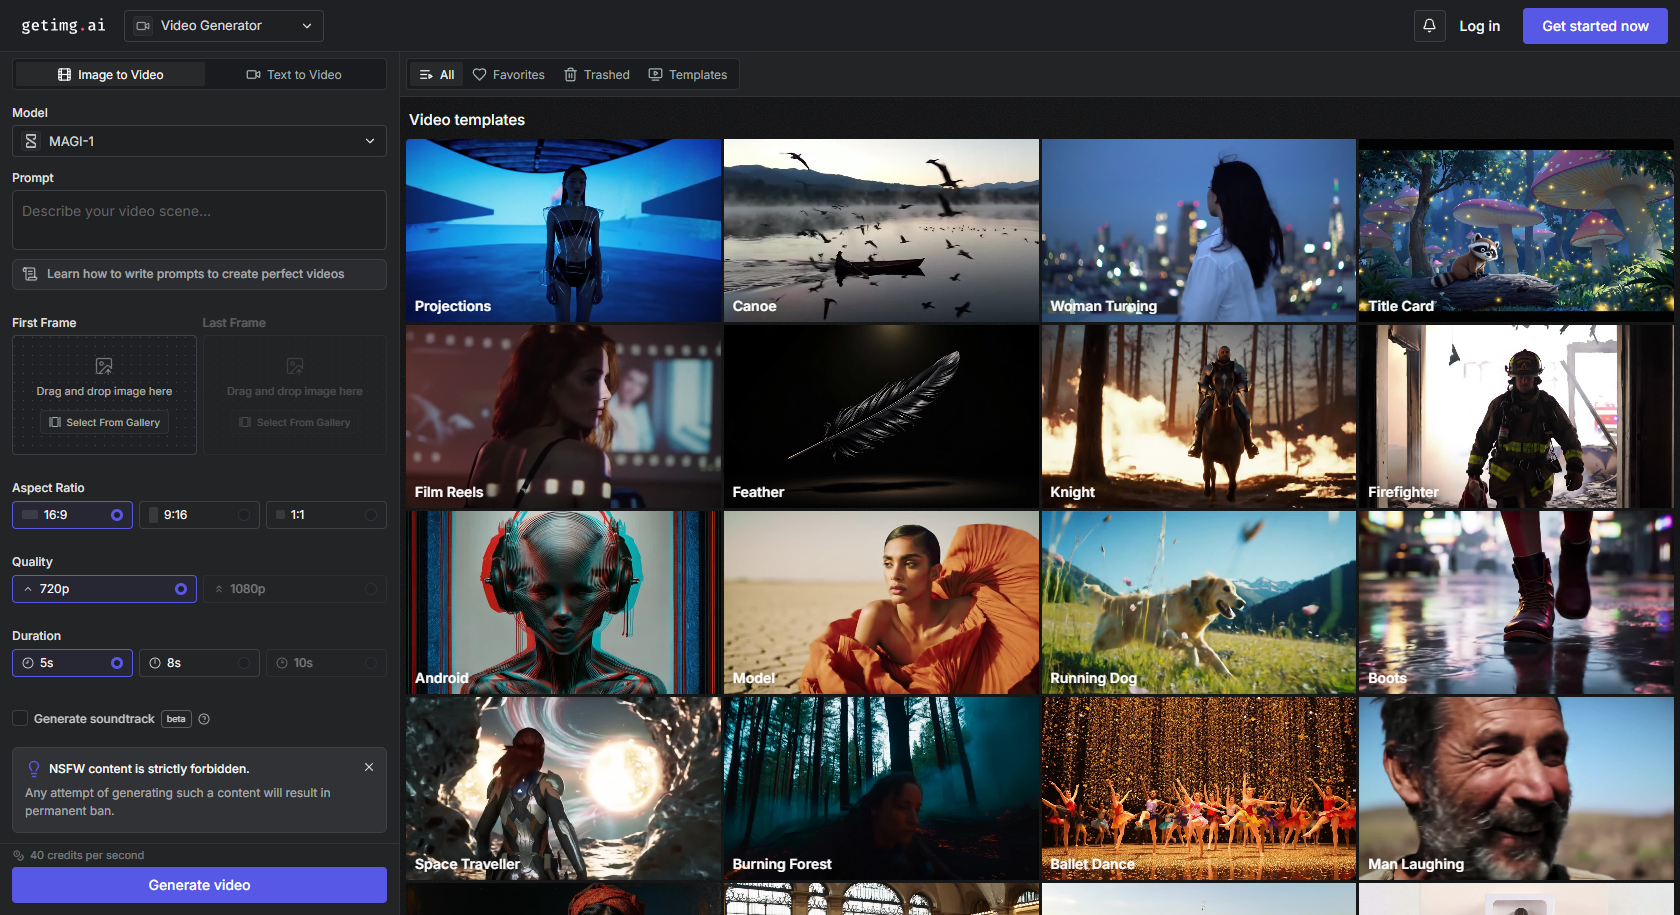
Task: Open the Feather video template
Action: click(x=881, y=416)
